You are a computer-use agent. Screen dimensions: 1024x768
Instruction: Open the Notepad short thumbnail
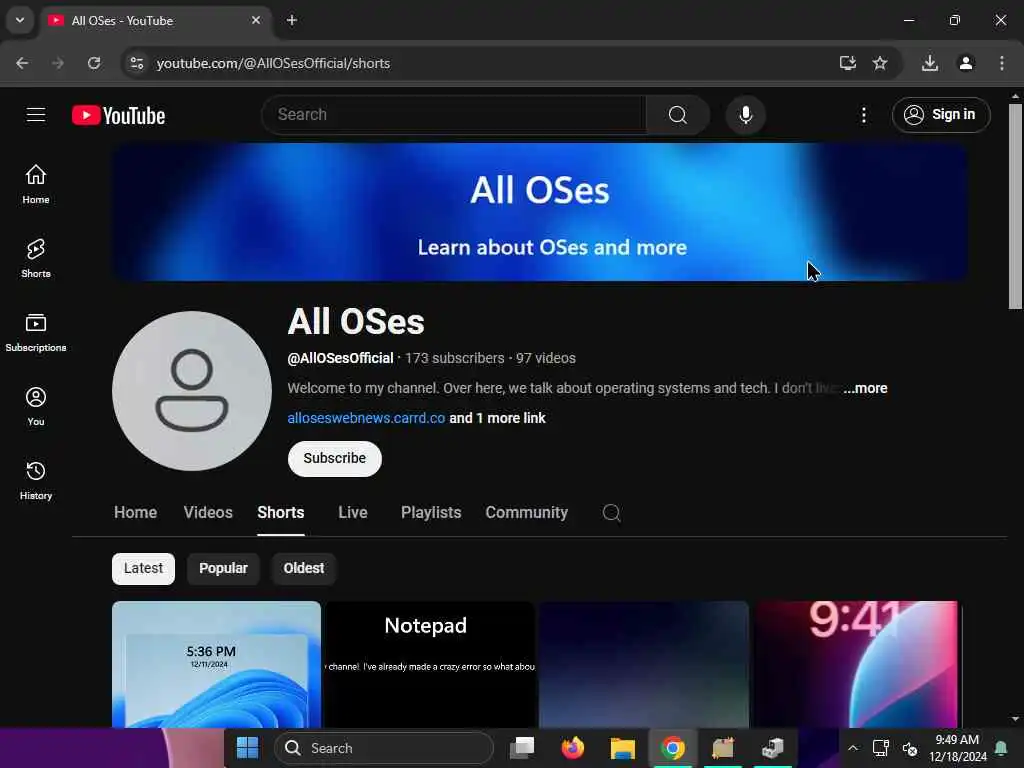(430, 664)
